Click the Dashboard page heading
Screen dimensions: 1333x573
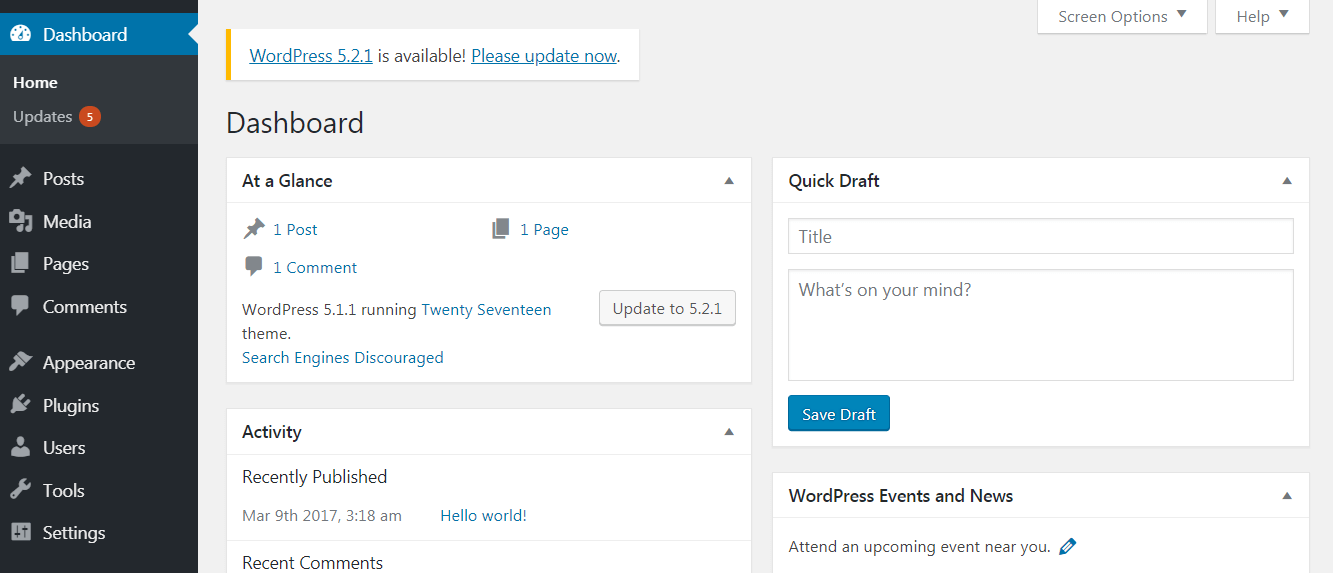coord(295,123)
